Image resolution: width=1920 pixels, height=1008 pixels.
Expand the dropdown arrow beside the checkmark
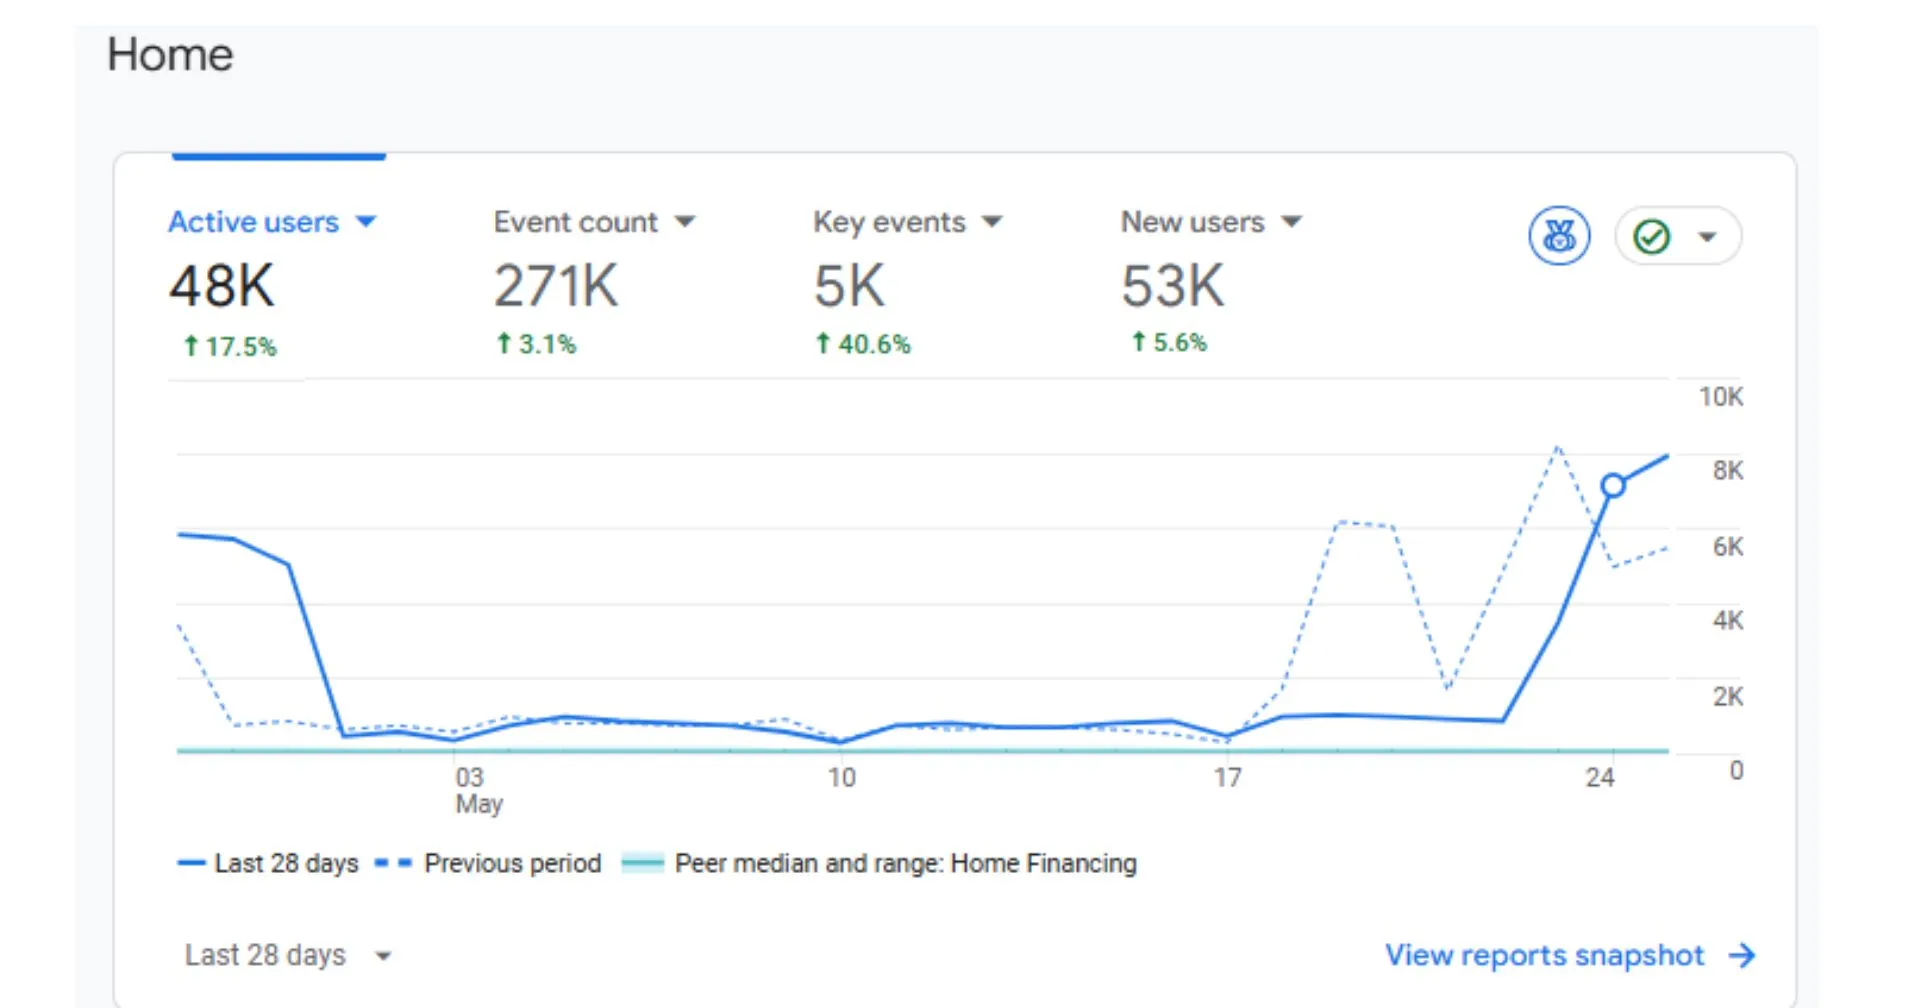[1707, 237]
